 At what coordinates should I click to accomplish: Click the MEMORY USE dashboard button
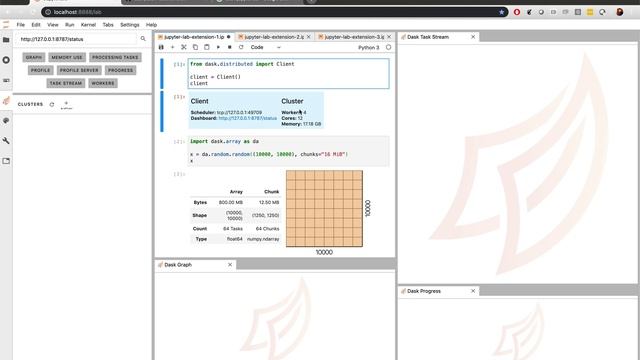coord(67,57)
